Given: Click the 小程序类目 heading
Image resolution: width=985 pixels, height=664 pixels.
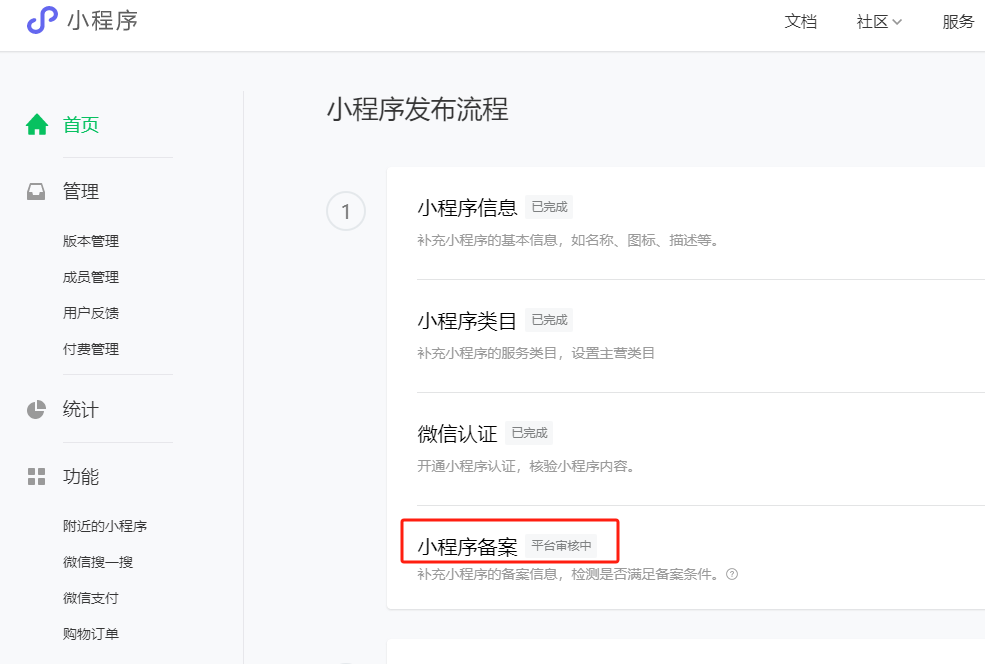Looking at the screenshot, I should pos(467,321).
